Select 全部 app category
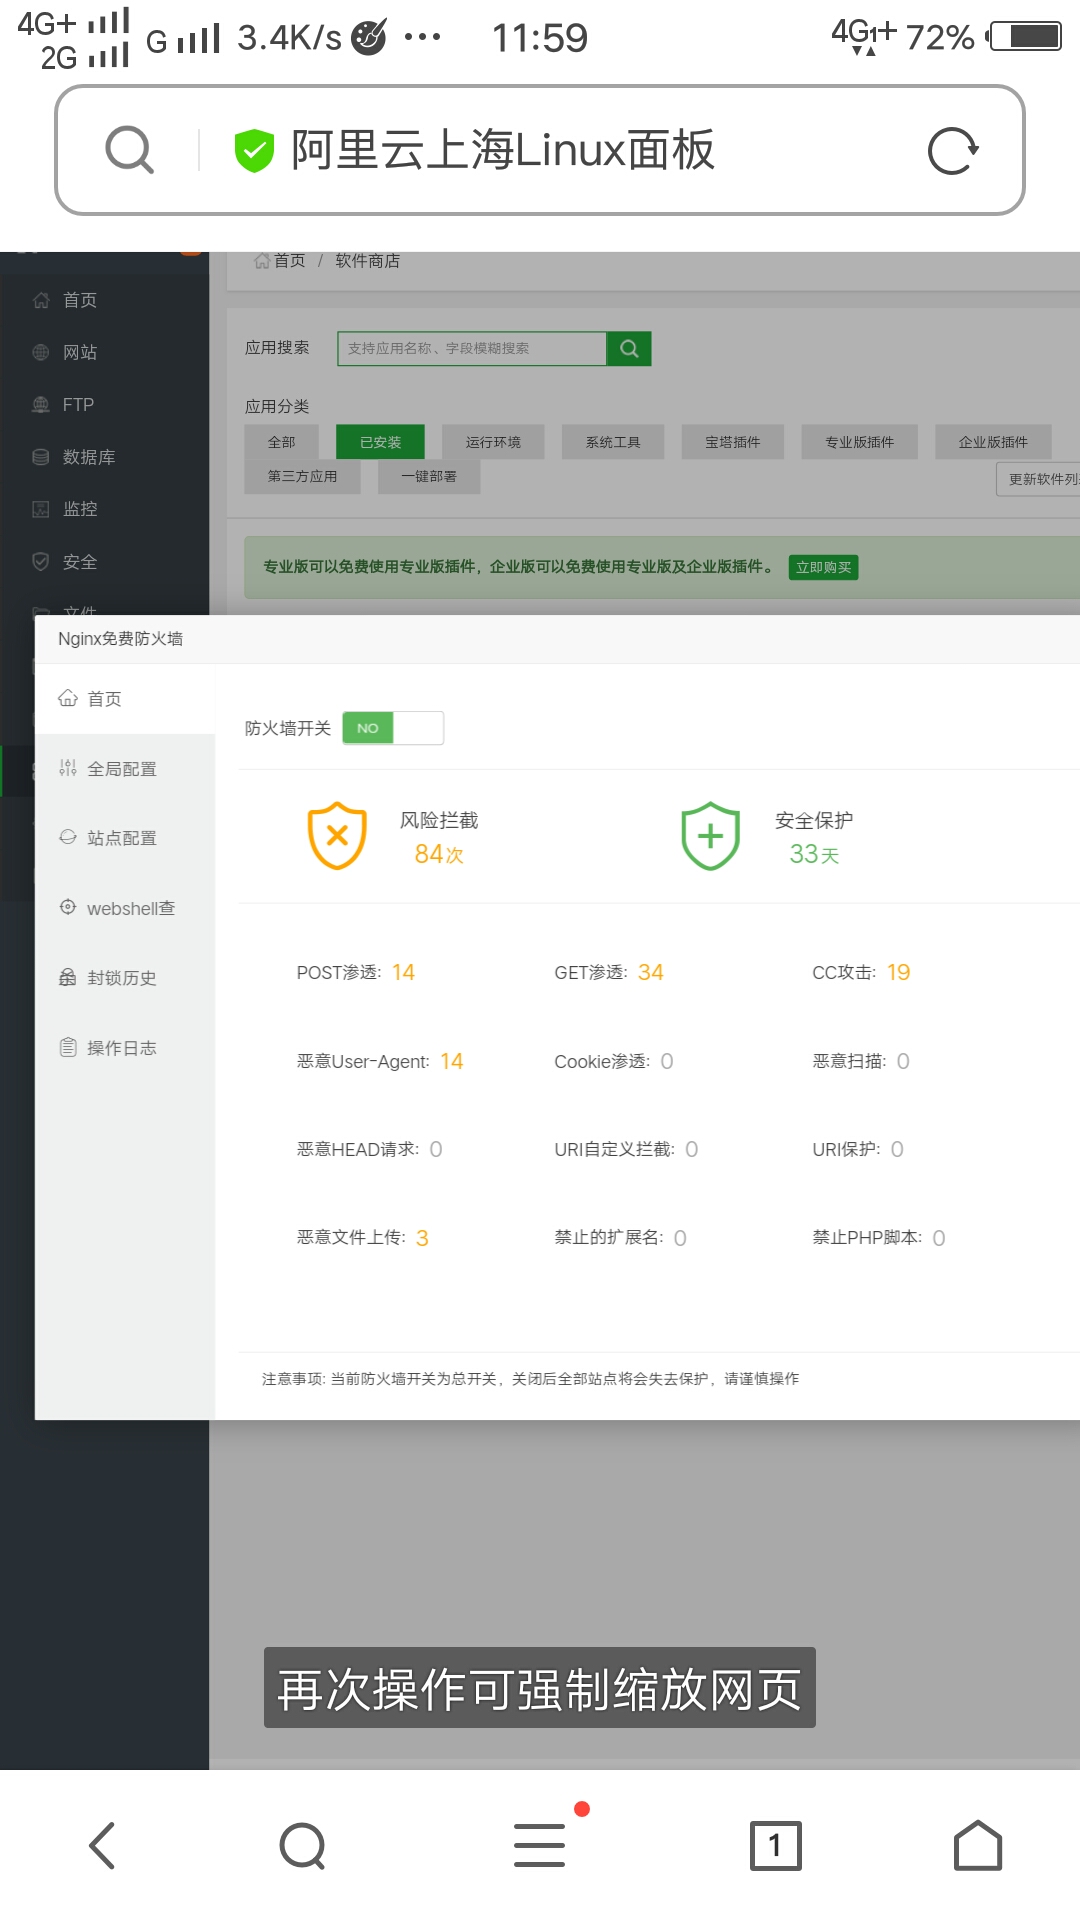Viewport: 1080px width, 1920px height. 281,442
